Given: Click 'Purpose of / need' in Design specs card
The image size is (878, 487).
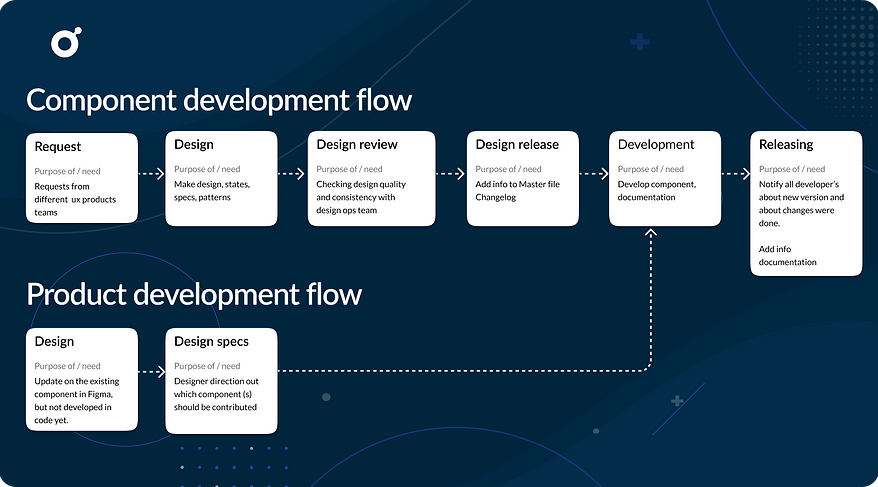Looking at the screenshot, I should pyautogui.click(x=207, y=366).
